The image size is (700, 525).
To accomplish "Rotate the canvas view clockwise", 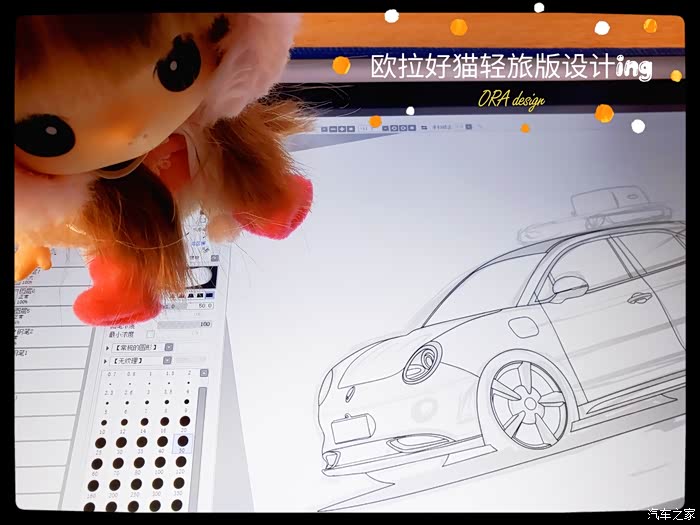I will 403,128.
